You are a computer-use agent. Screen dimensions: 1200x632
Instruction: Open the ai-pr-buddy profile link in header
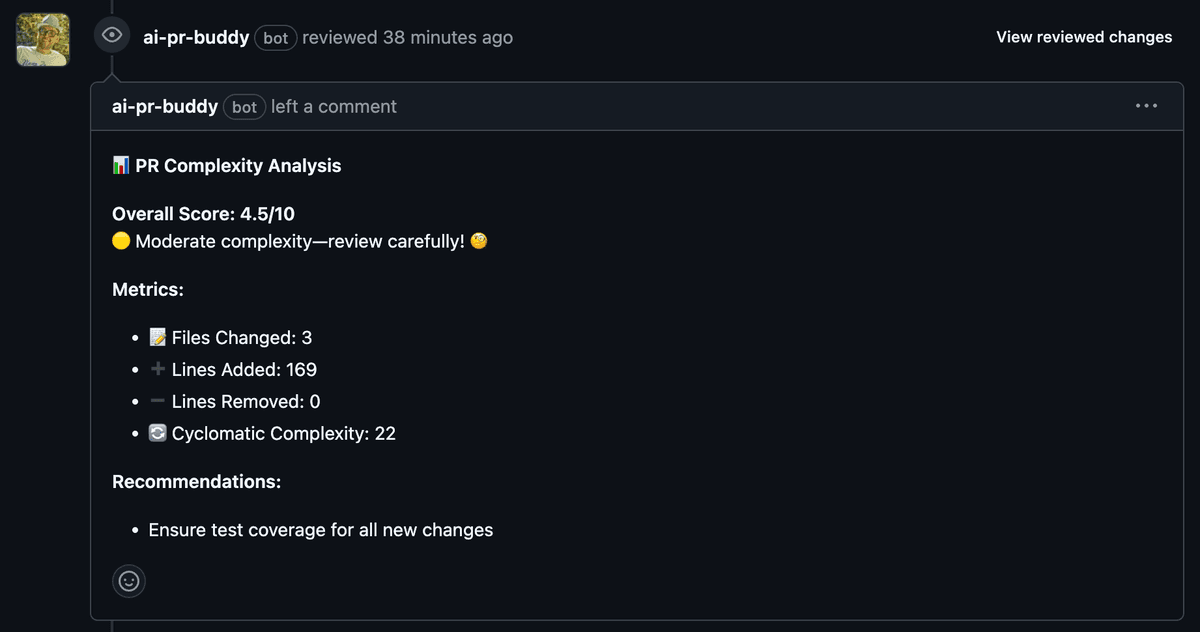[x=196, y=38]
